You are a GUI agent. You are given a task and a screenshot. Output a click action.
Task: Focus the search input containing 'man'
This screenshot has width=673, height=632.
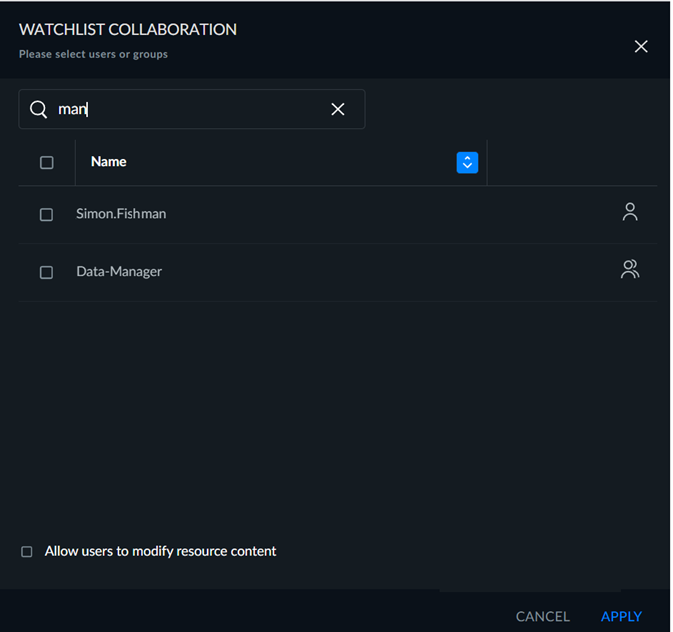coord(191,109)
